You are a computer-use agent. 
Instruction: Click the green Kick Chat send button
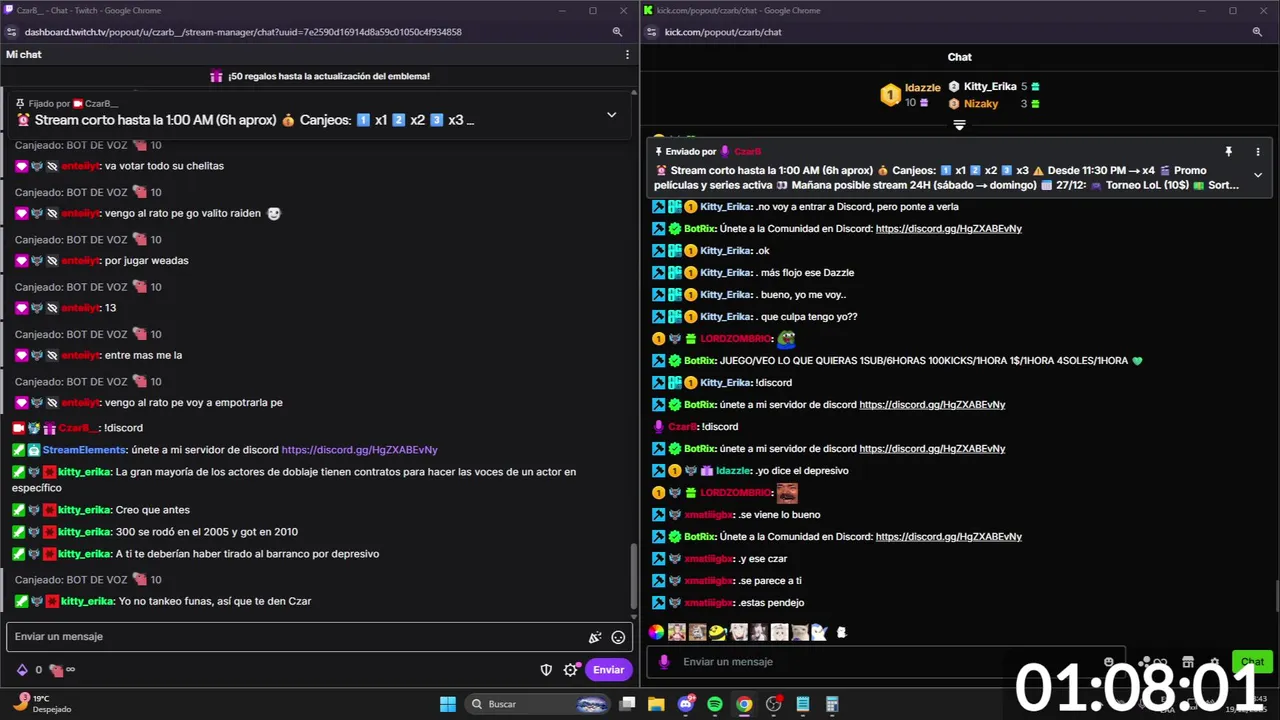pyautogui.click(x=1252, y=662)
